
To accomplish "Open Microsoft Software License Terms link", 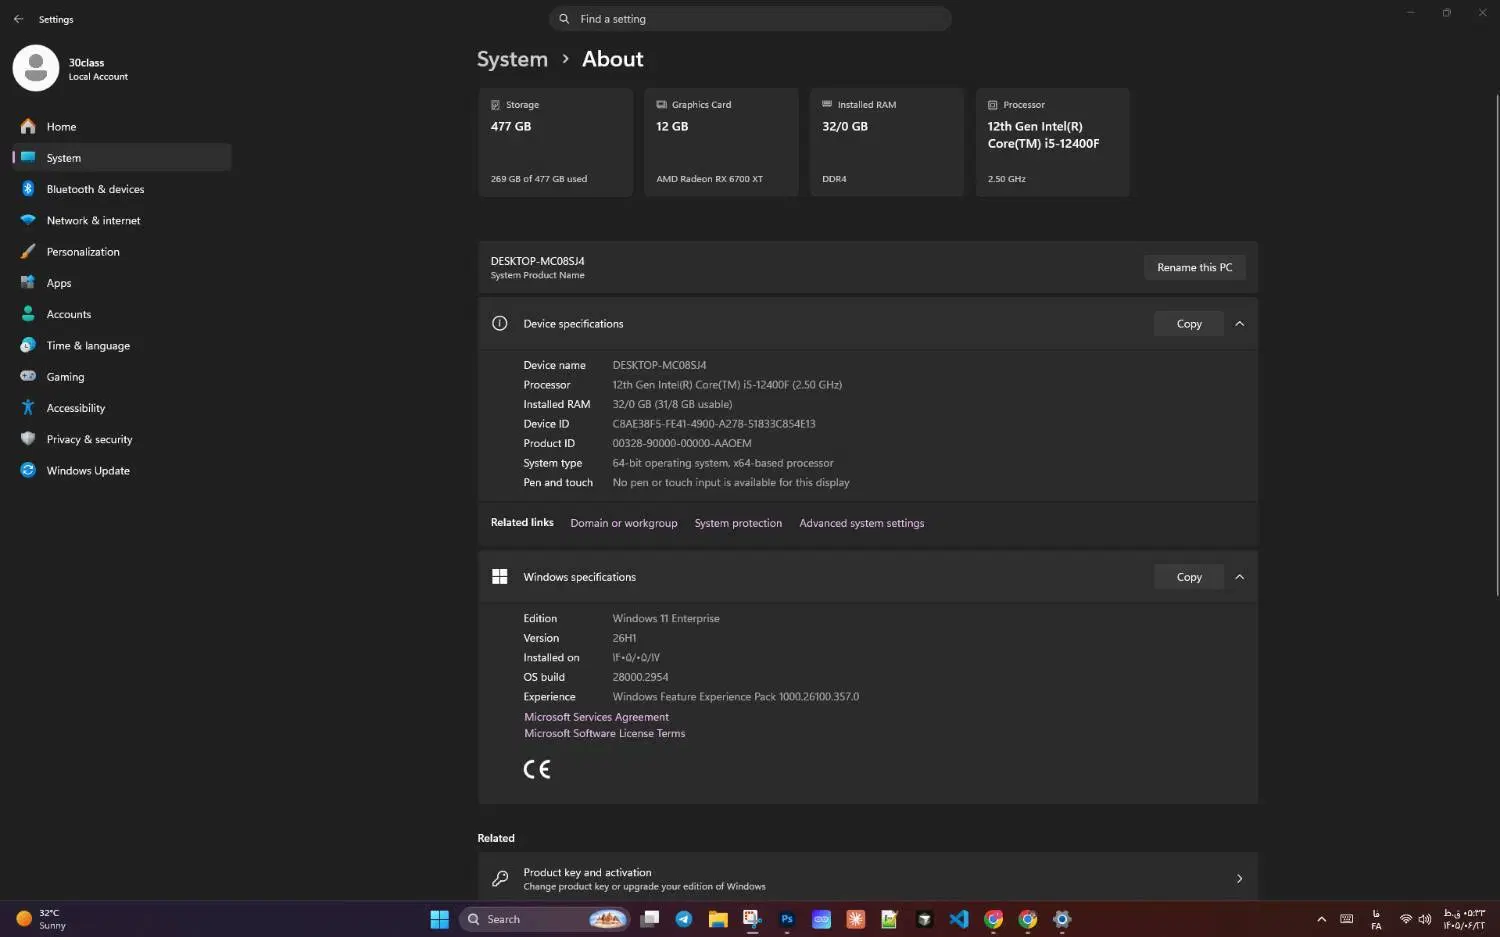I will tap(604, 733).
